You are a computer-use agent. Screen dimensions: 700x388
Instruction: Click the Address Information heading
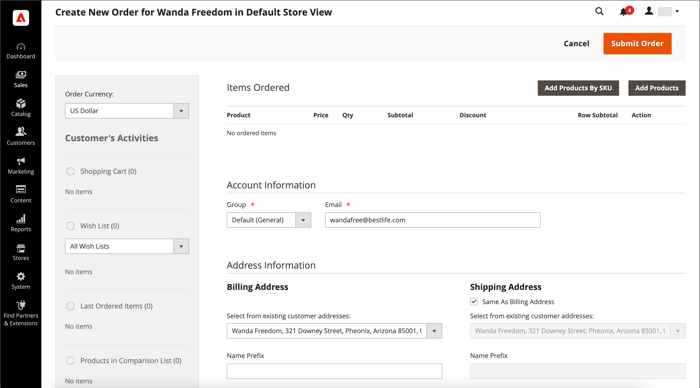point(271,265)
